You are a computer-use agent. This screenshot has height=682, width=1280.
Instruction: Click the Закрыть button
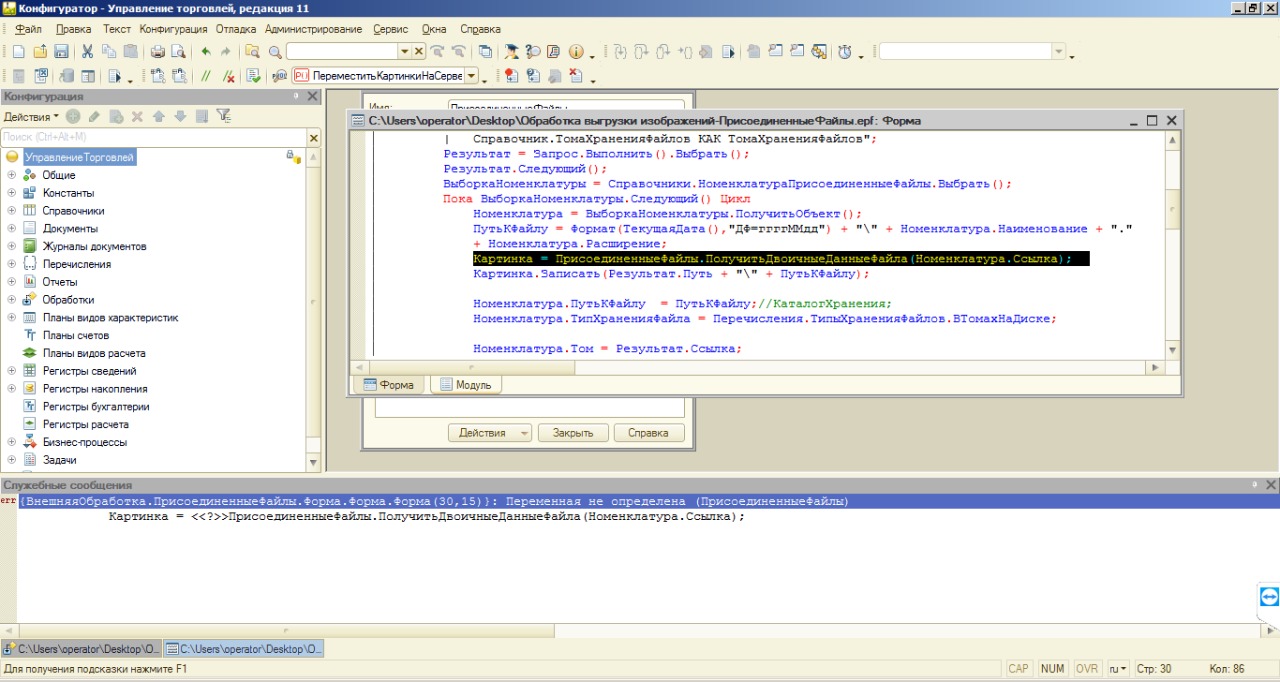[573, 433]
